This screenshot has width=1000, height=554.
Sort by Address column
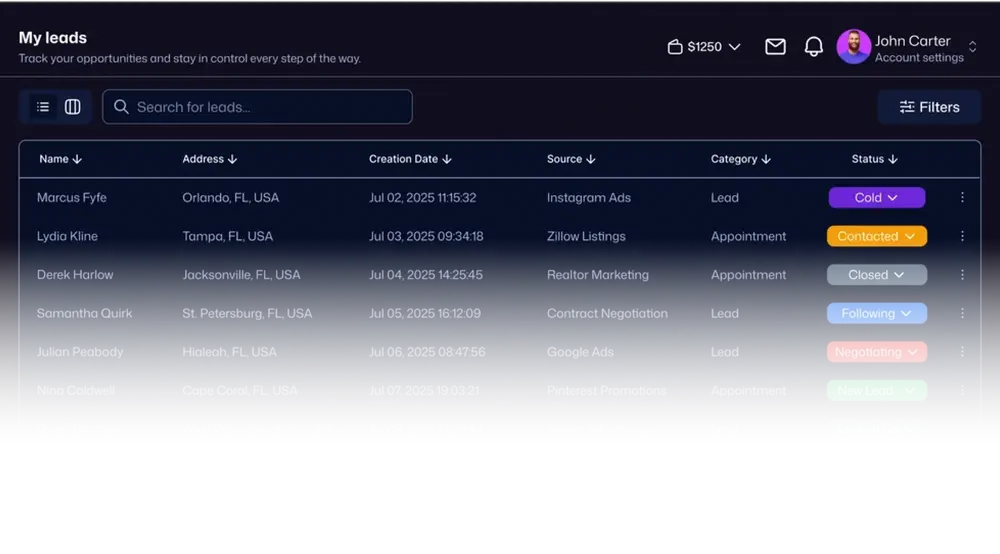click(x=210, y=159)
